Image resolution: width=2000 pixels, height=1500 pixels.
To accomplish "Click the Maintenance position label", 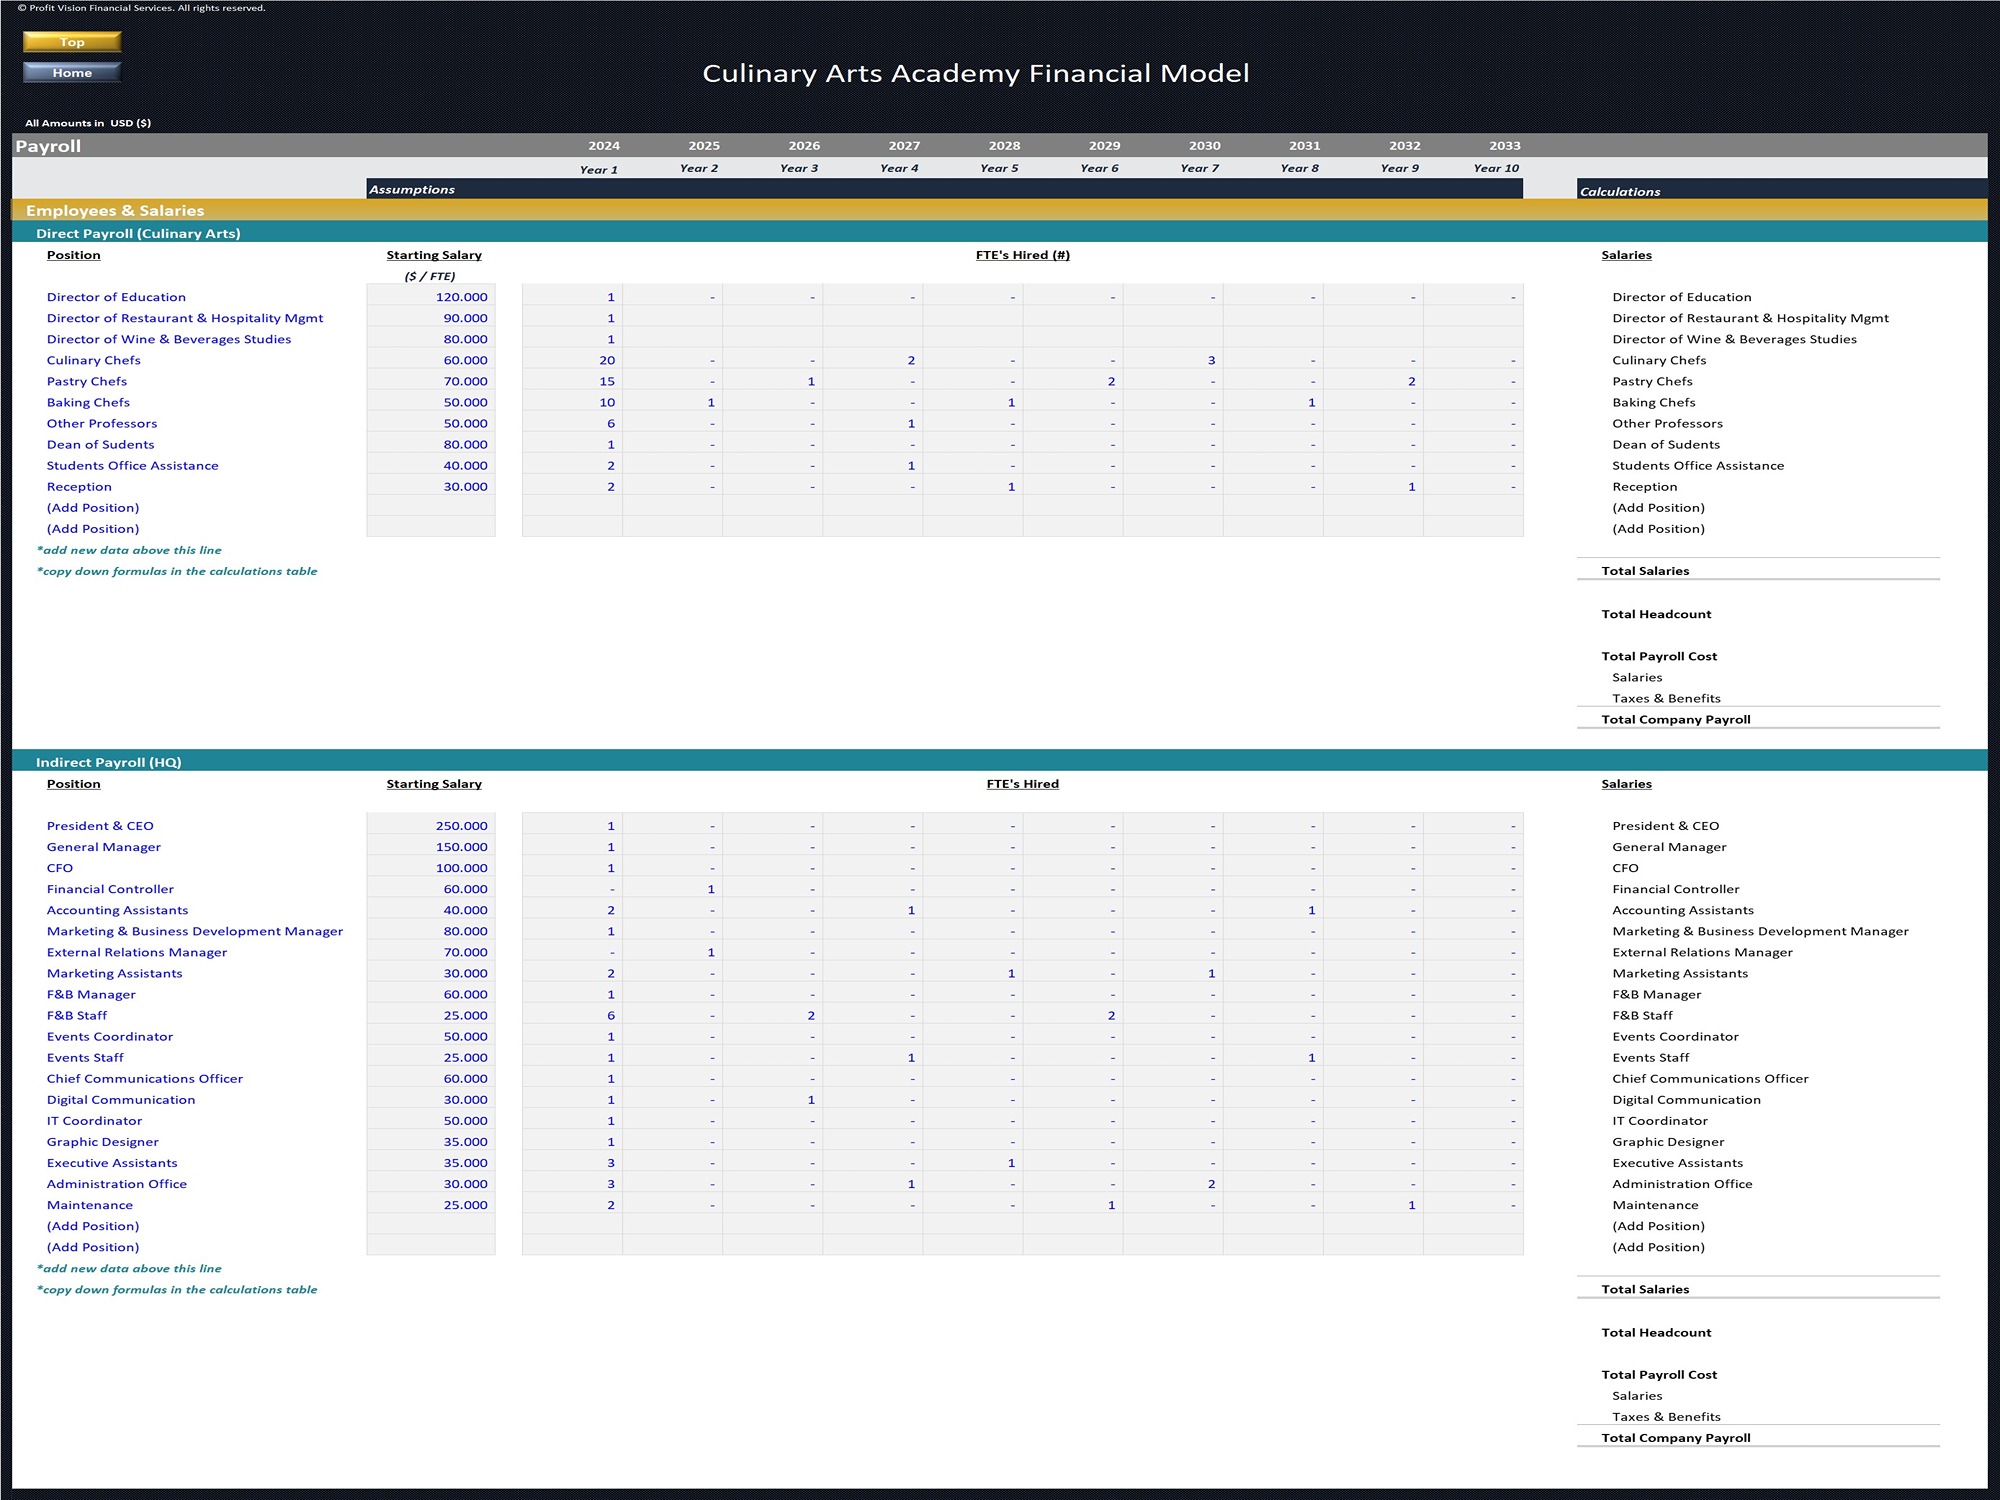I will [x=89, y=1205].
